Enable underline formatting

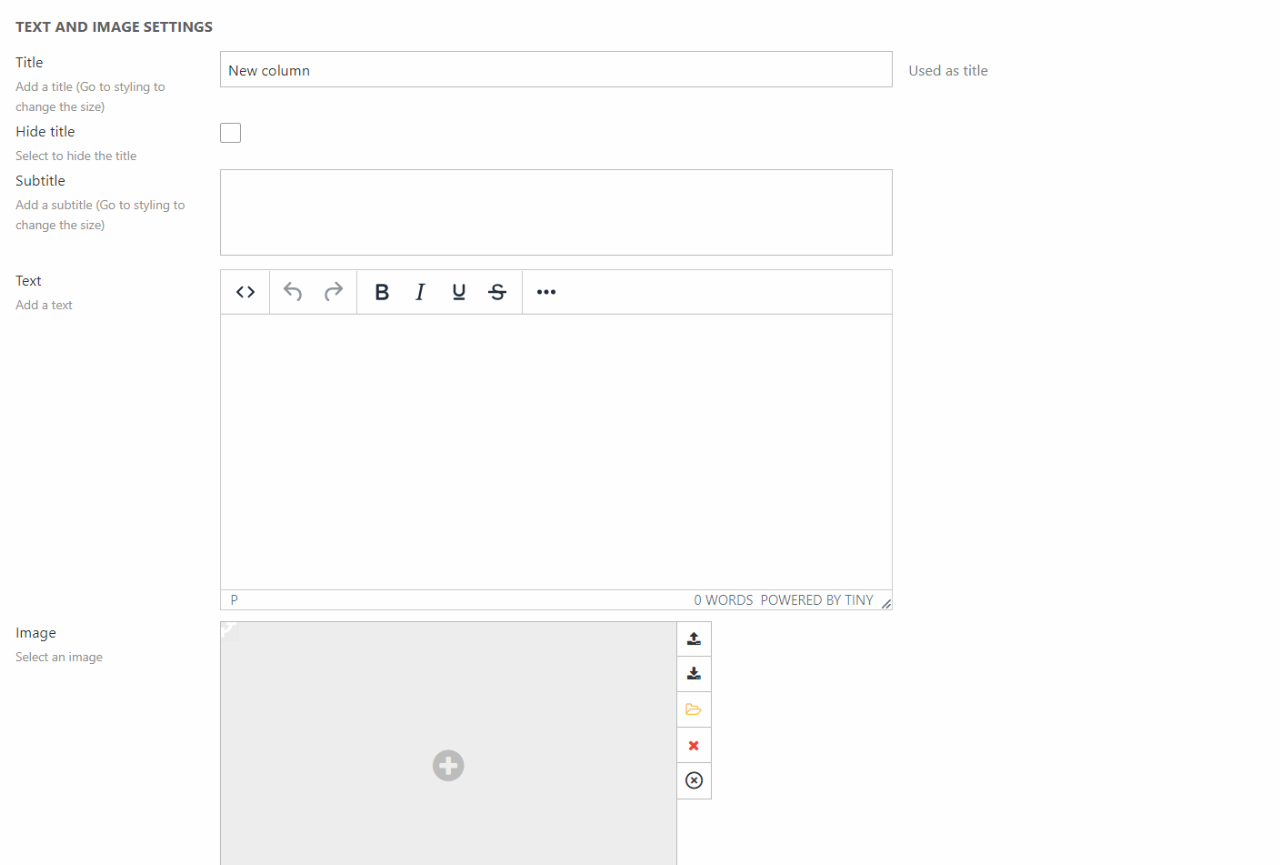(x=459, y=292)
